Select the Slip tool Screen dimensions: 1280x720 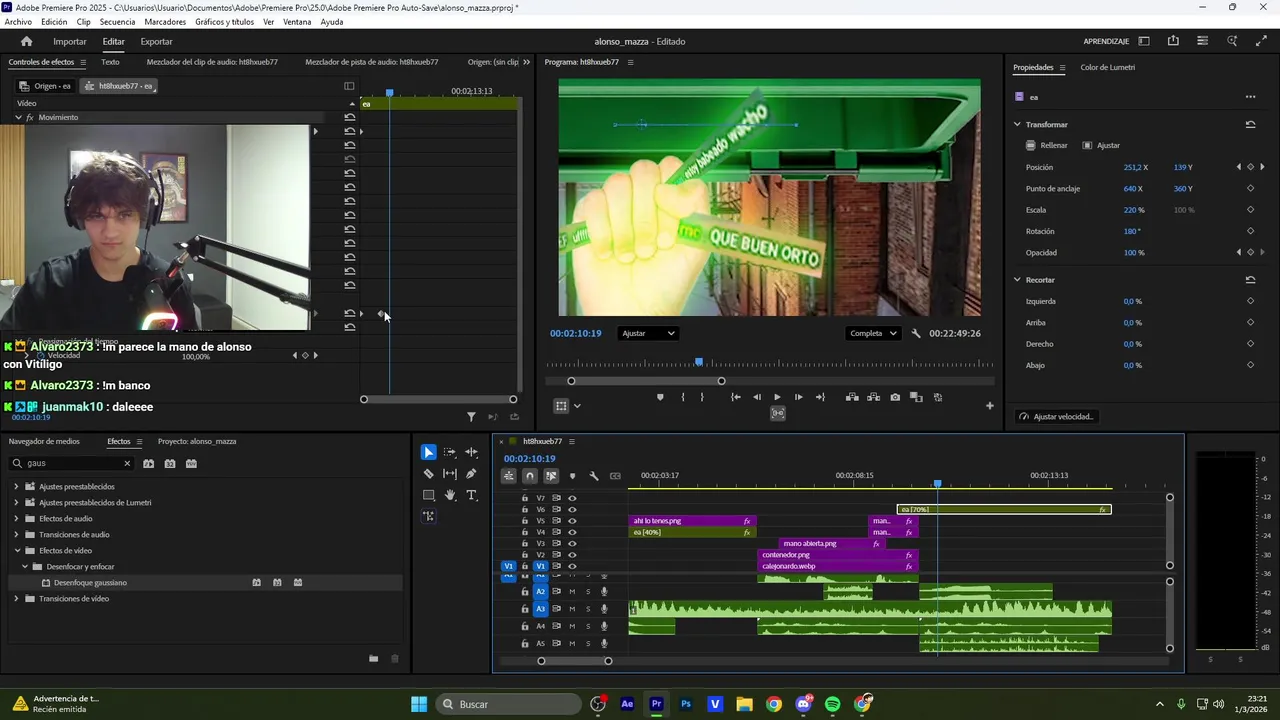click(450, 474)
